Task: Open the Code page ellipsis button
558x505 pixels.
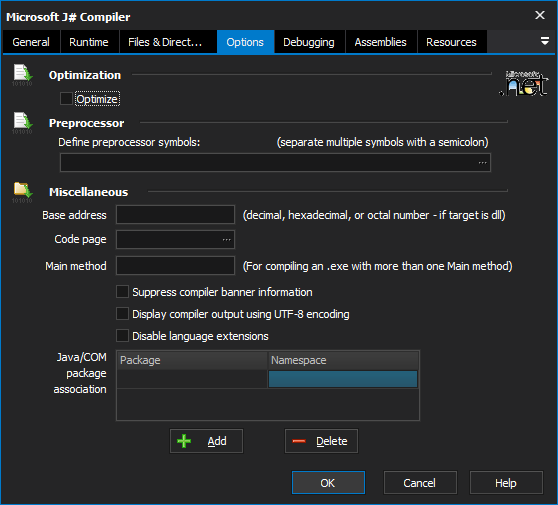Action: [227, 240]
